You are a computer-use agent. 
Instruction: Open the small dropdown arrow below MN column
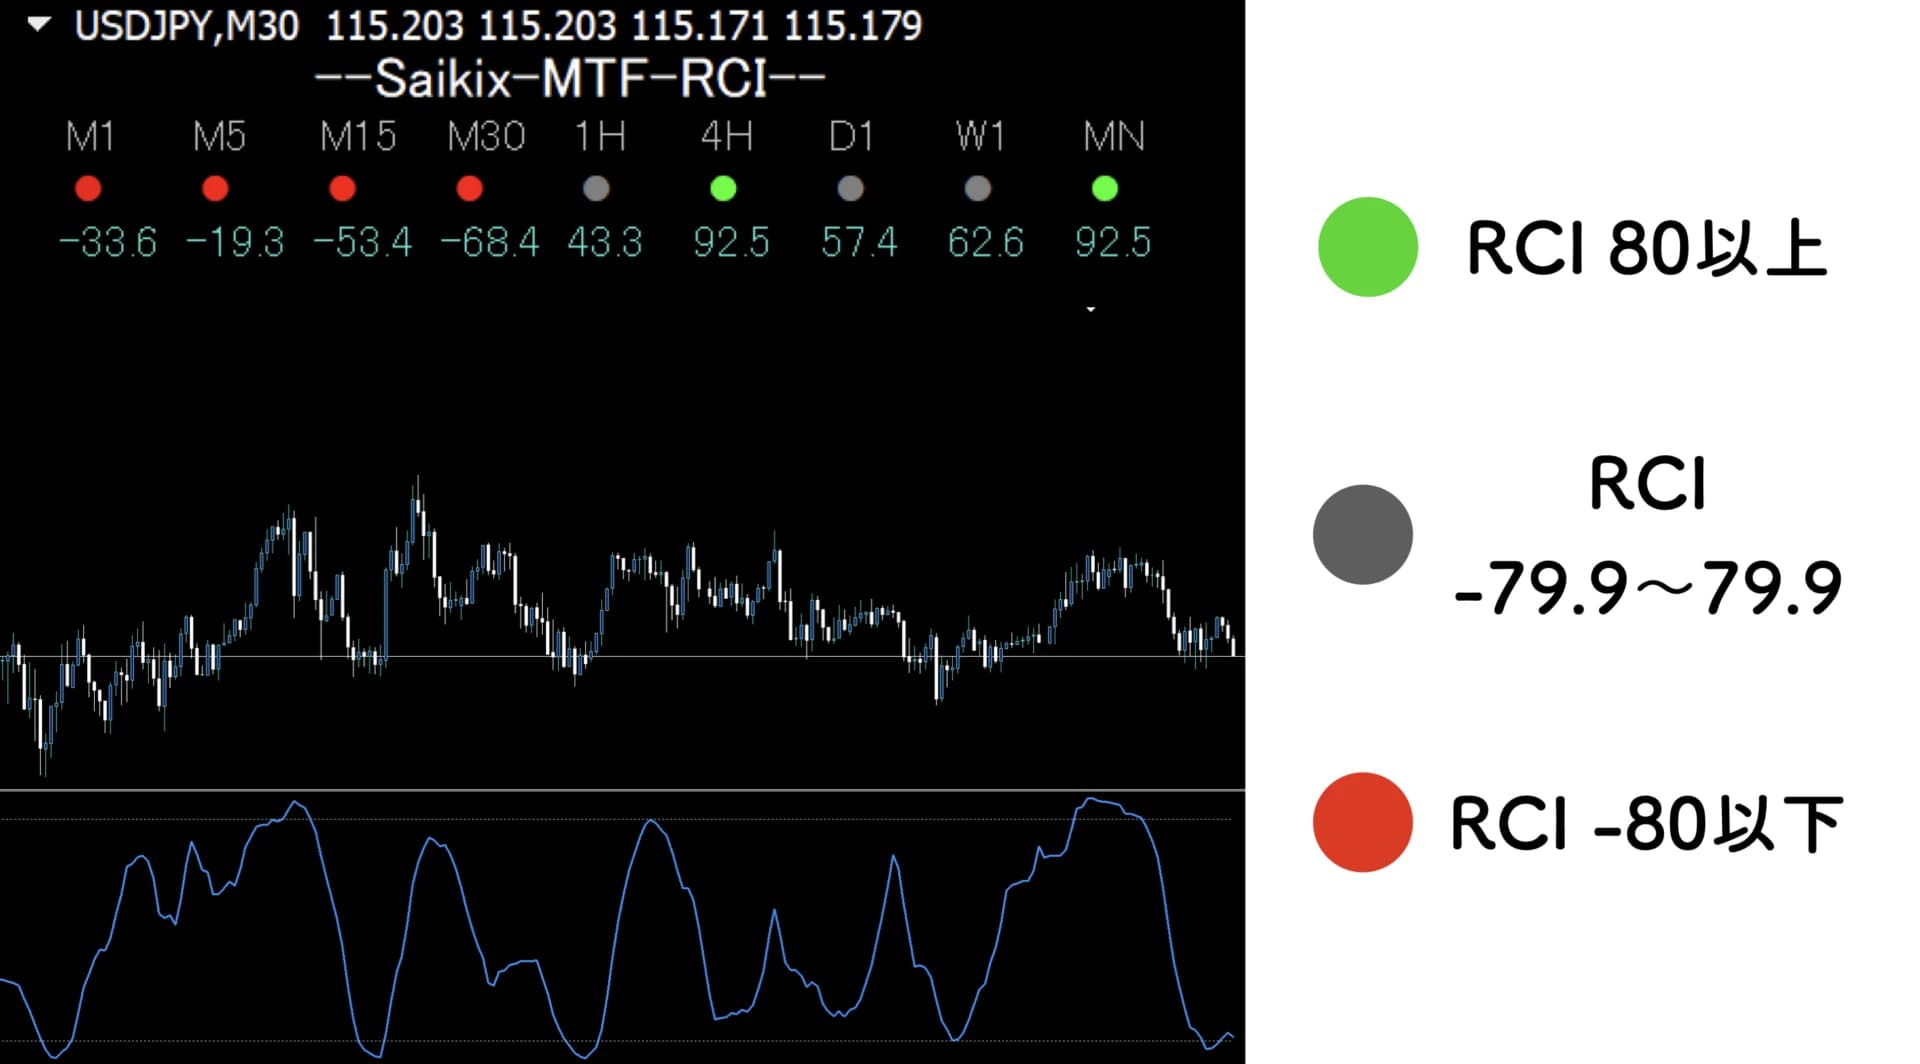pyautogui.click(x=1089, y=310)
